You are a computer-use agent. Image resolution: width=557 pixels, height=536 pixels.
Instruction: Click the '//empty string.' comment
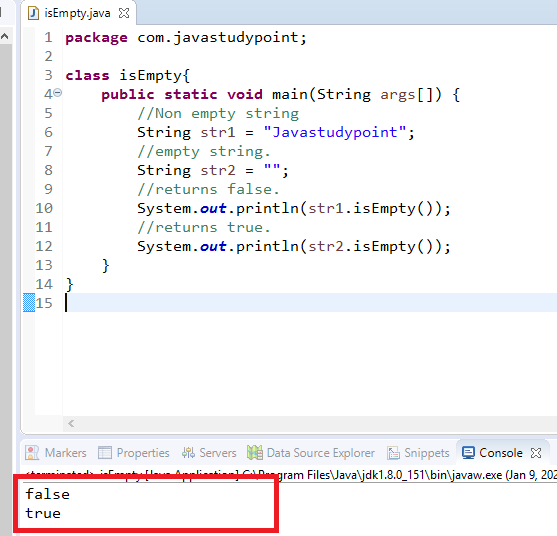click(204, 152)
